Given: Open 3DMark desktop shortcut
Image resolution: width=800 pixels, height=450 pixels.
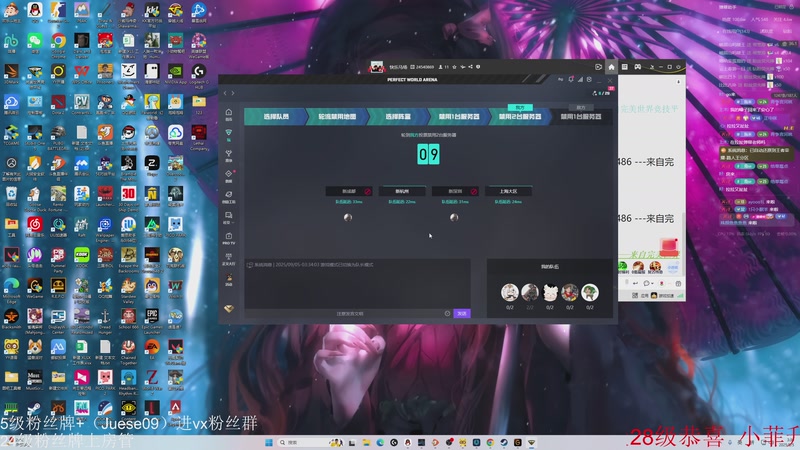Looking at the screenshot, I should tap(11, 74).
